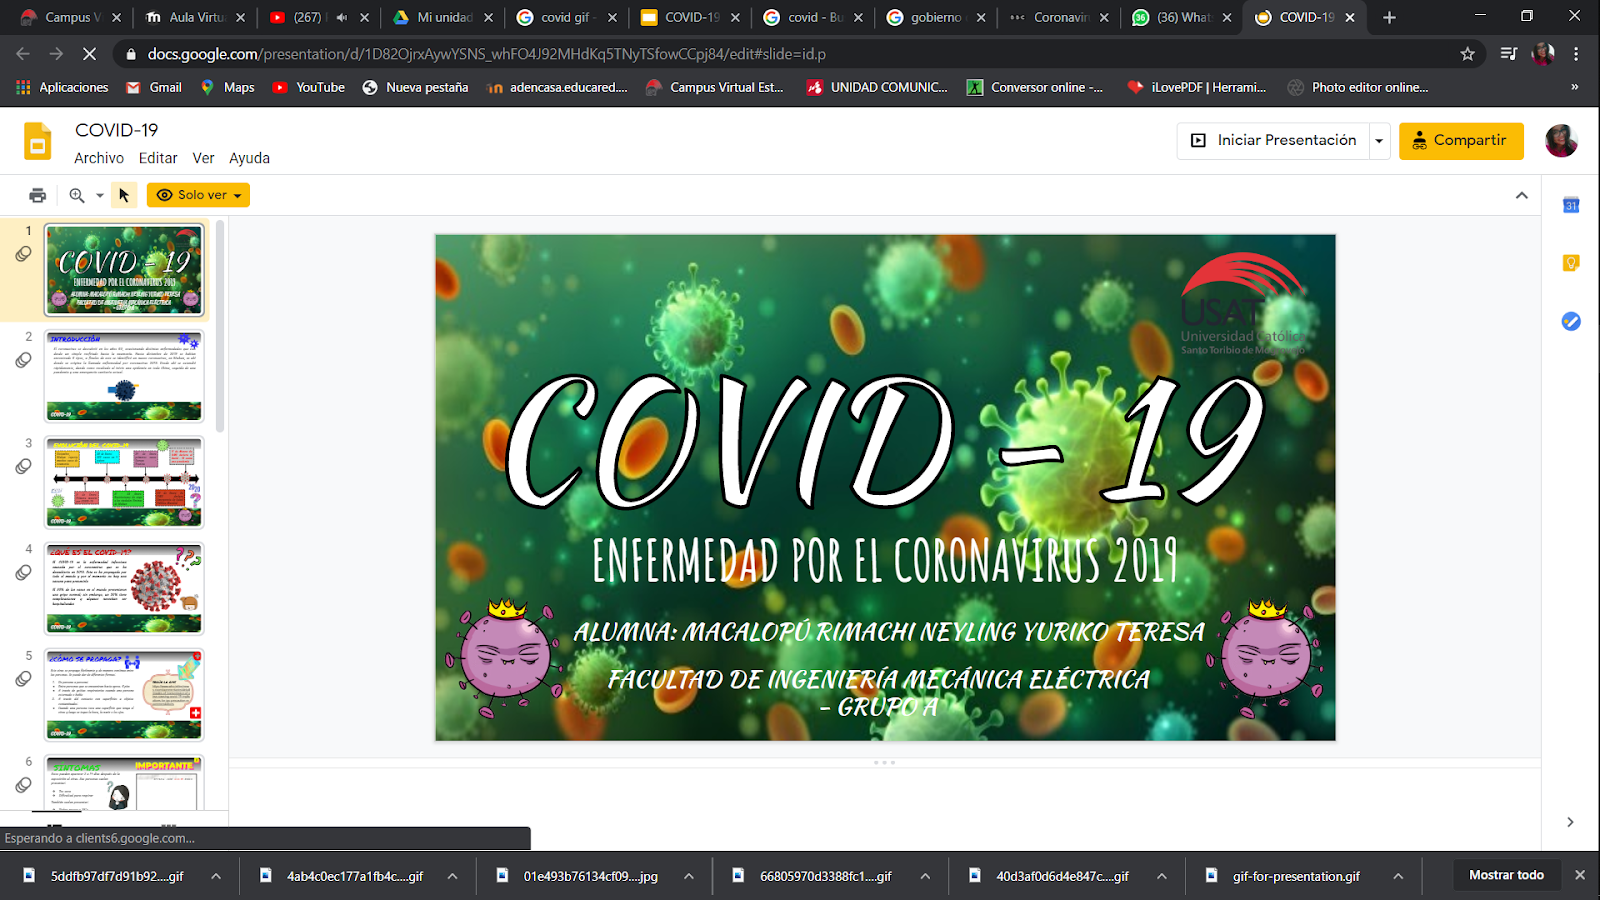Viewport: 1600px width, 900px height.
Task: Hide the side panel with bottom chevron
Action: pyautogui.click(x=1570, y=822)
